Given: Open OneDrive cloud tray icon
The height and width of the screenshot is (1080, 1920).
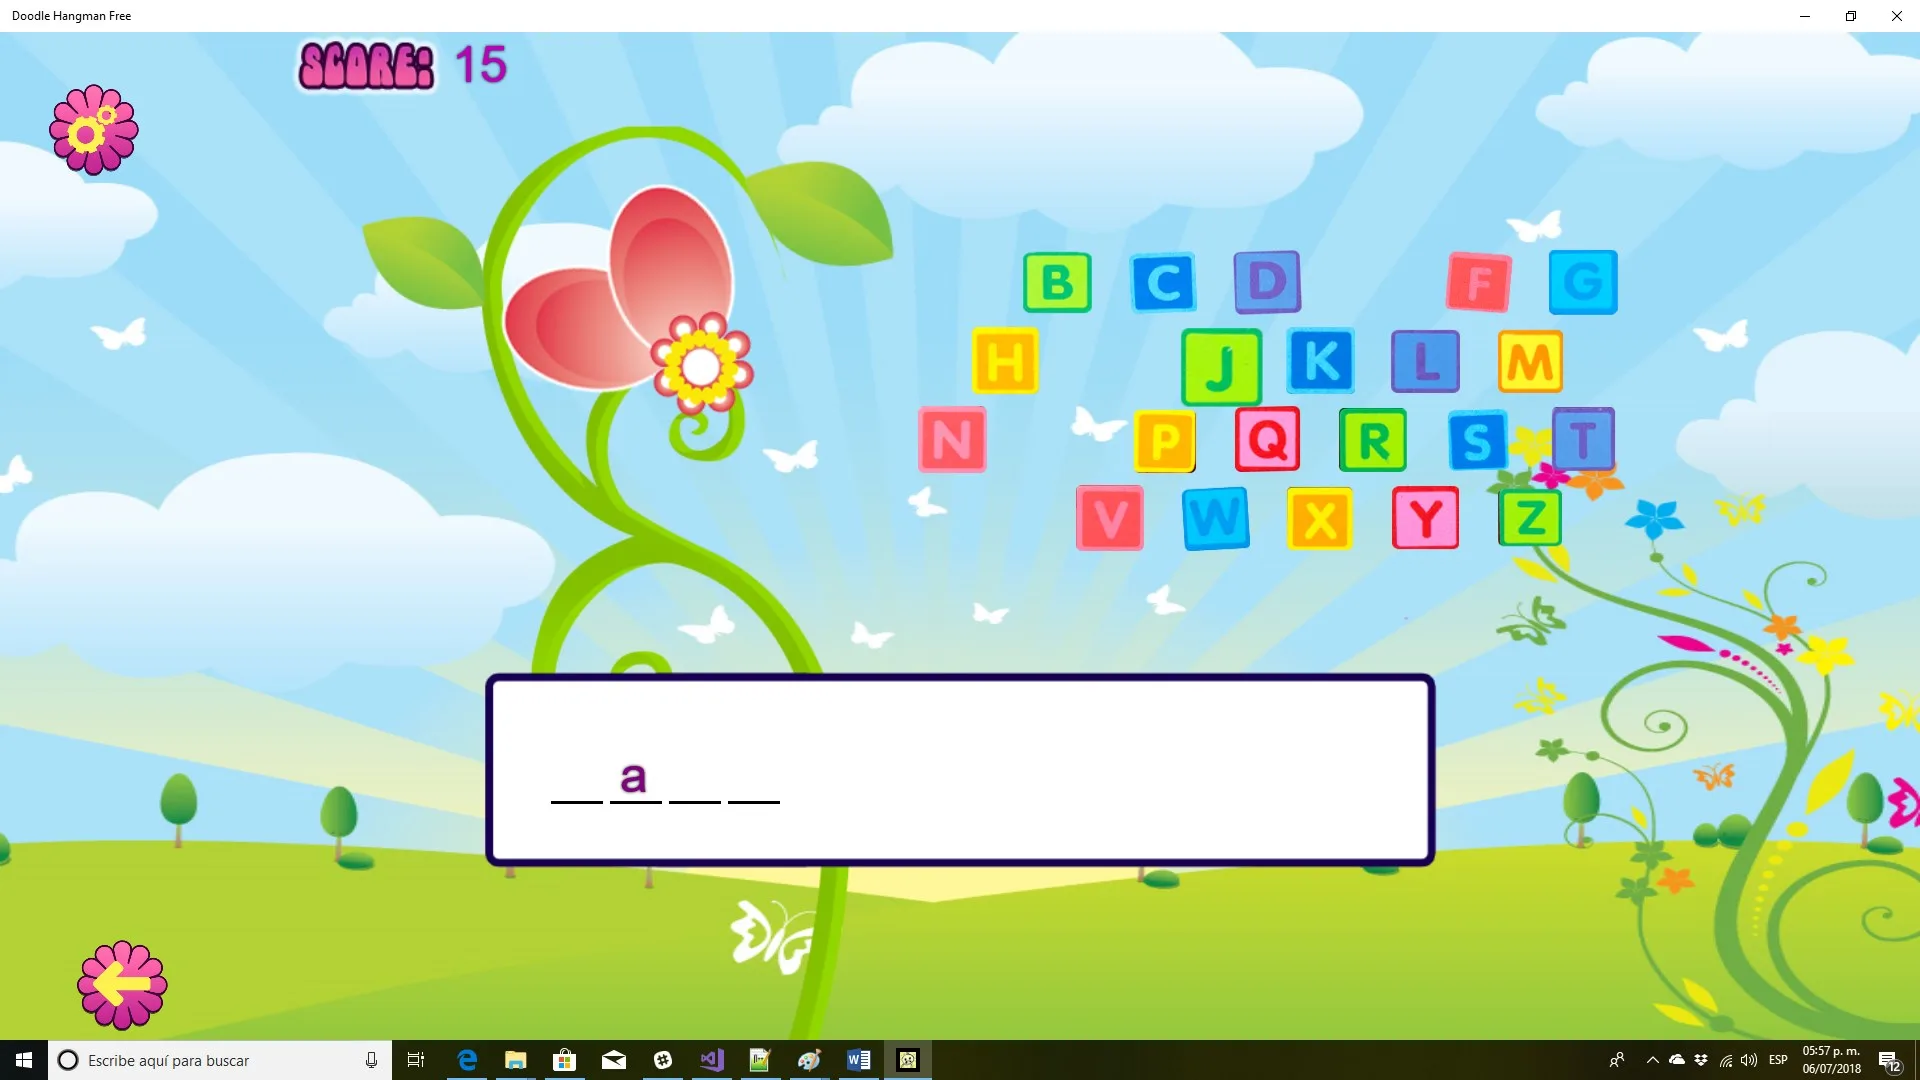Looking at the screenshot, I should tap(1677, 1060).
